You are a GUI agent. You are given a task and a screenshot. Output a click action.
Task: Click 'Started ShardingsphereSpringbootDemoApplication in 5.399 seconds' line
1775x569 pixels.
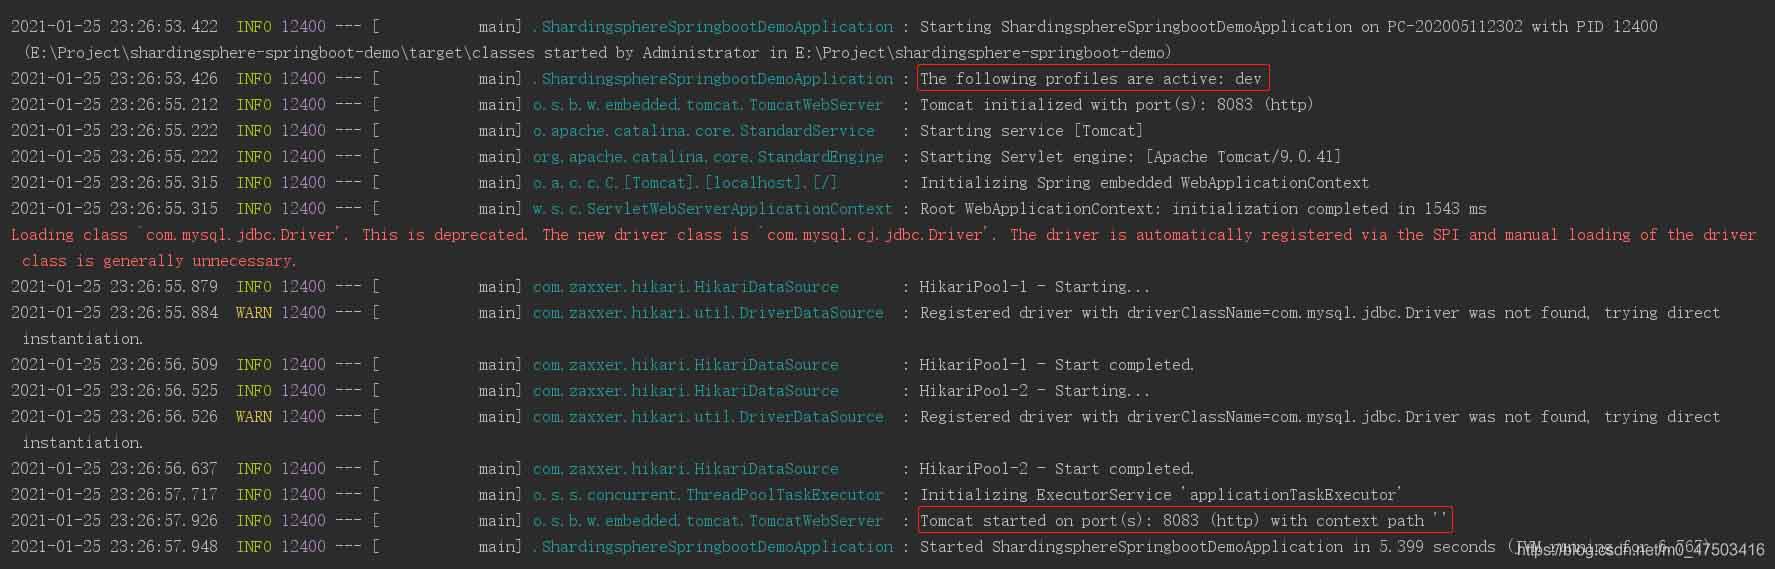tap(1208, 547)
